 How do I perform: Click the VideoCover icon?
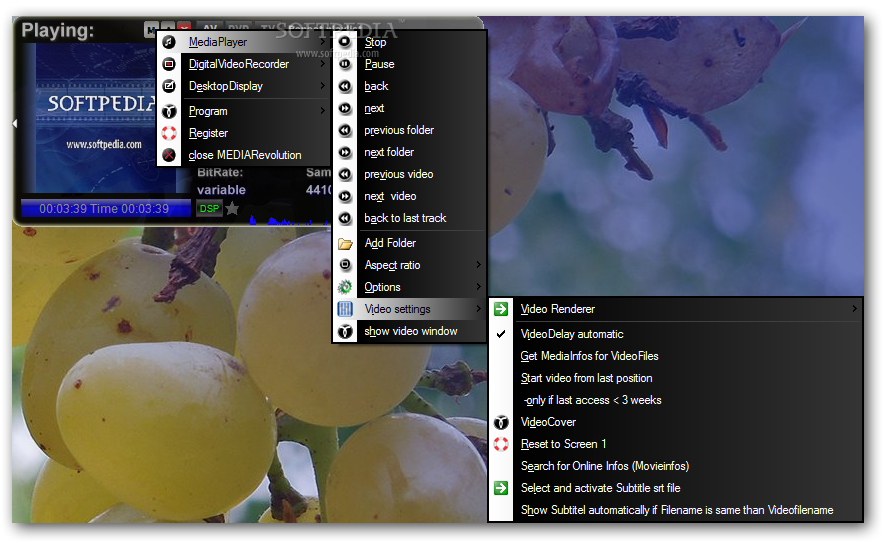tap(501, 422)
